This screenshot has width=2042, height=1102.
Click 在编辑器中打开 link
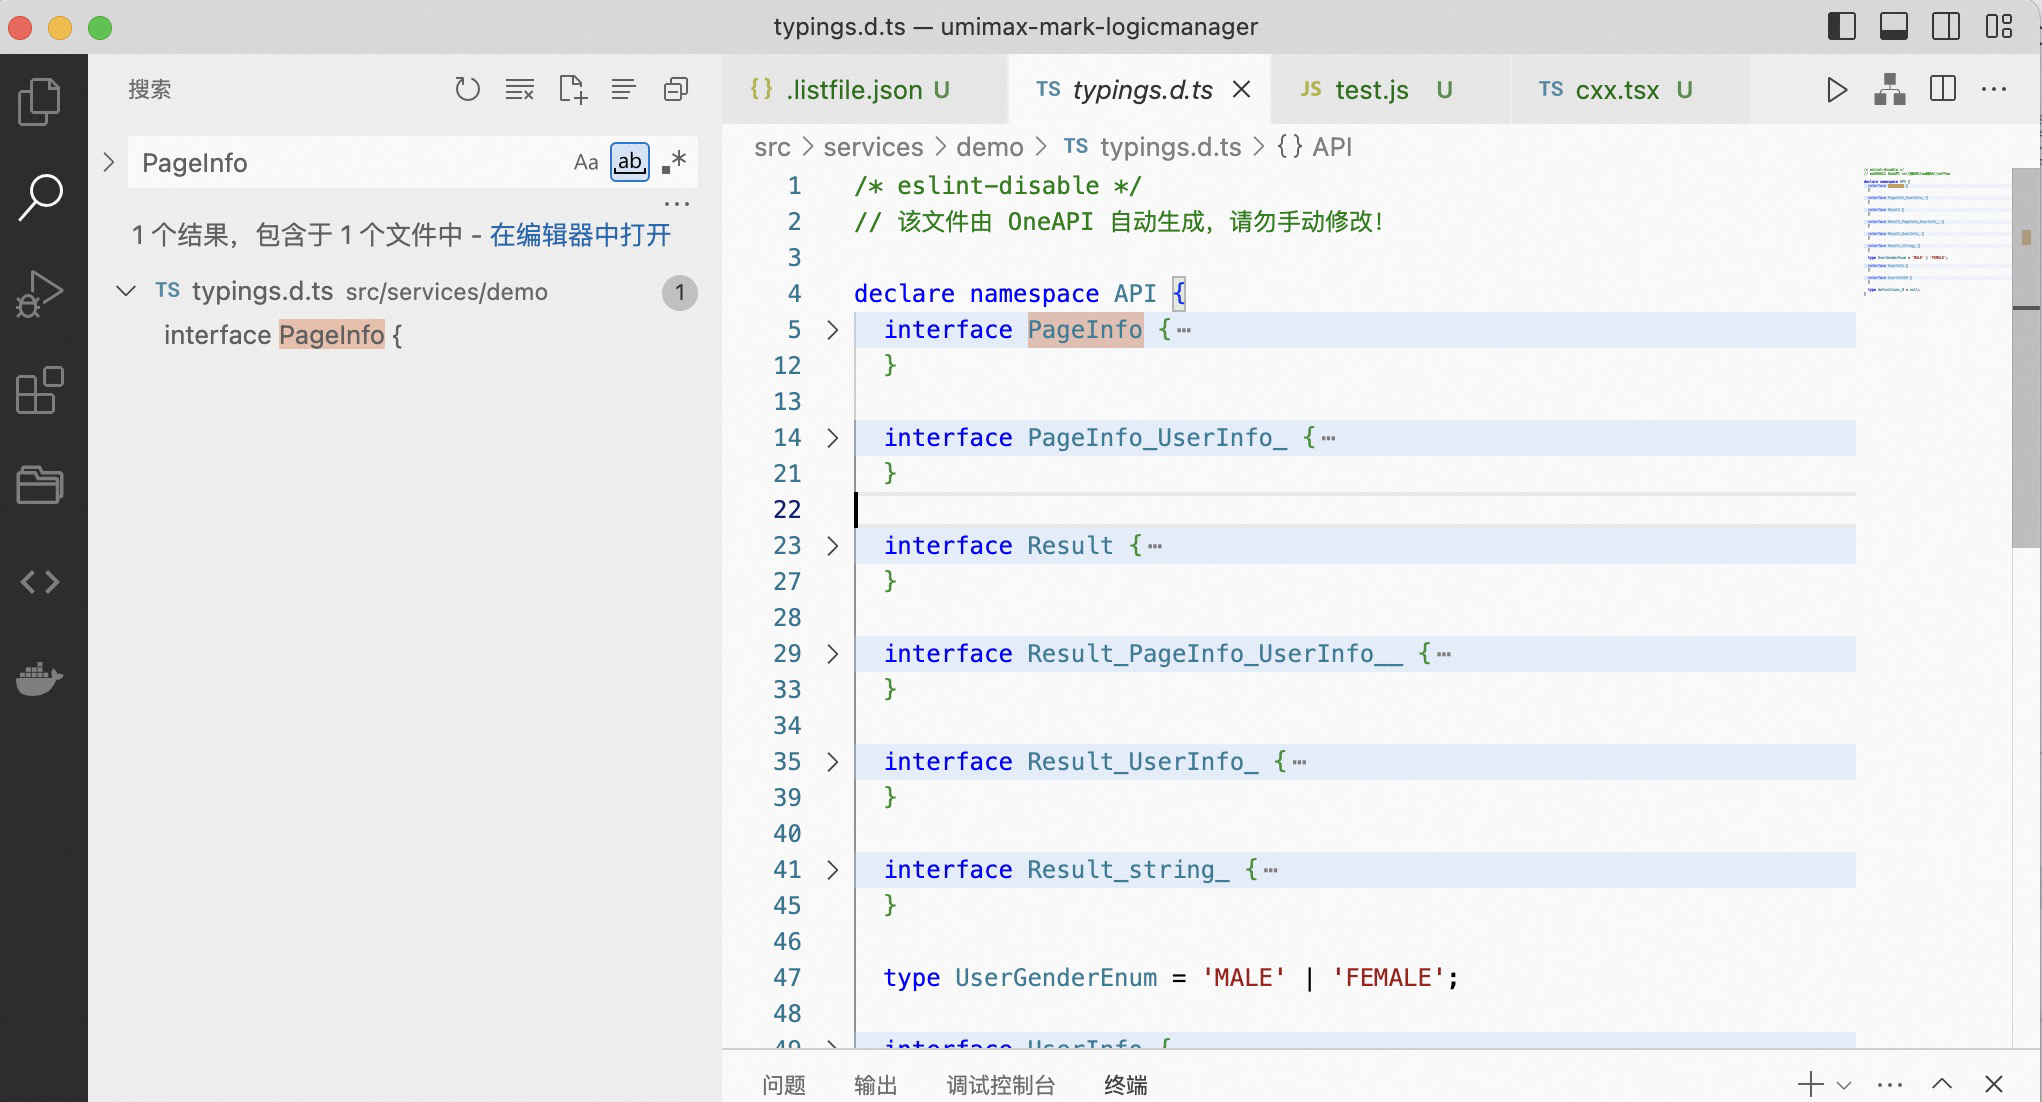click(580, 235)
